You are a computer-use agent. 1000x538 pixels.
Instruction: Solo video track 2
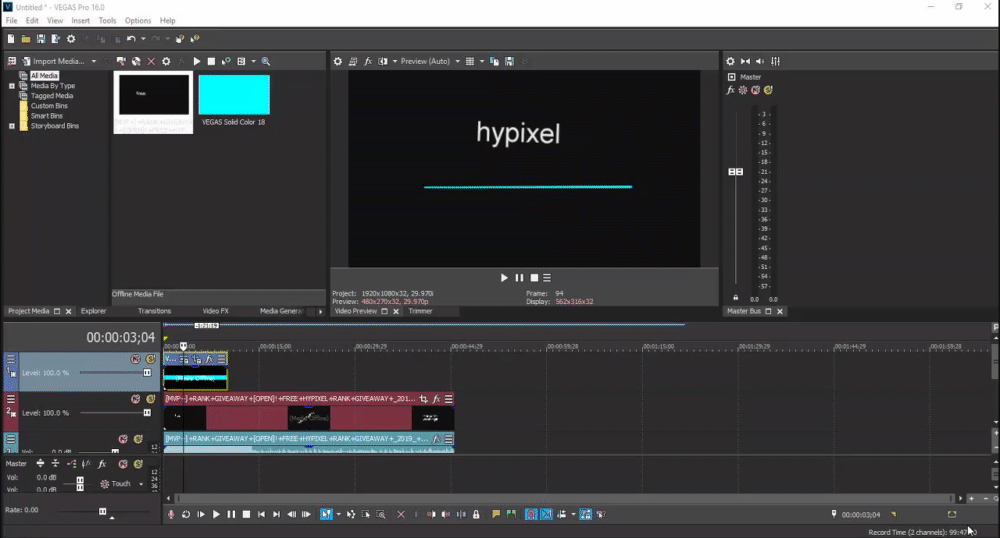[151, 399]
